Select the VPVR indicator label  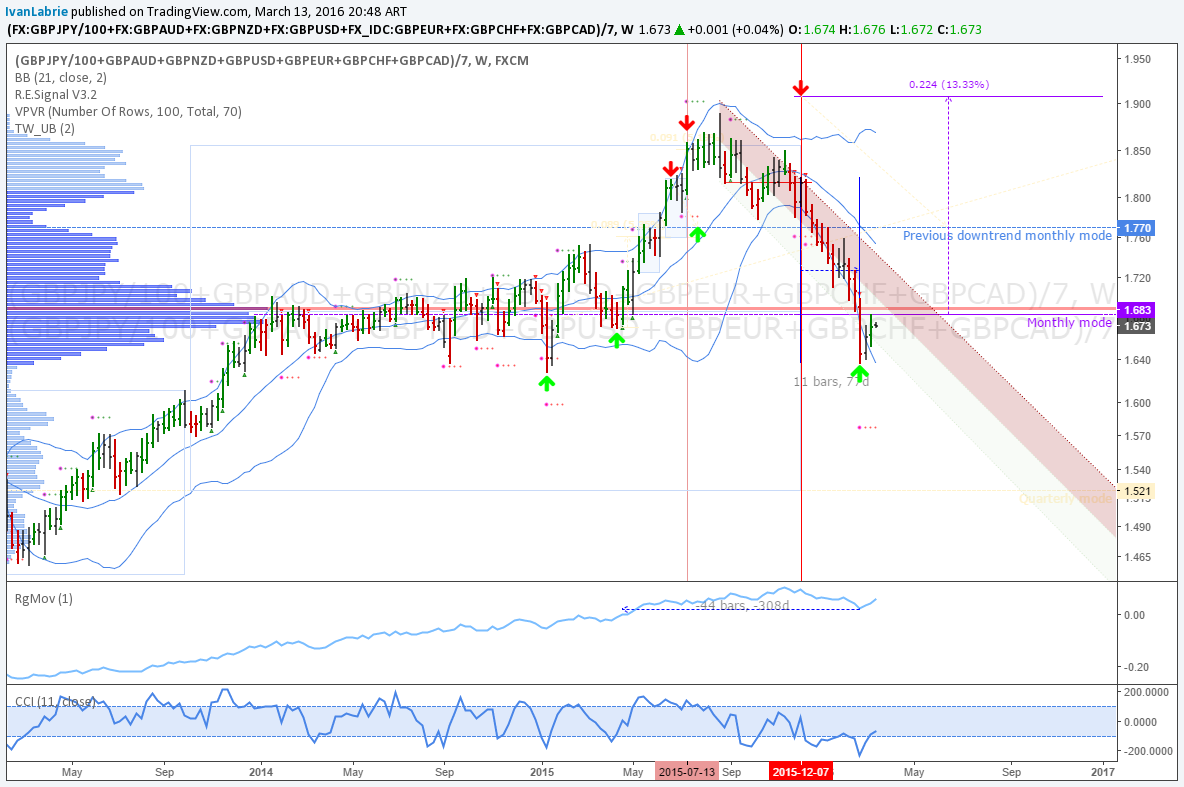(x=128, y=111)
